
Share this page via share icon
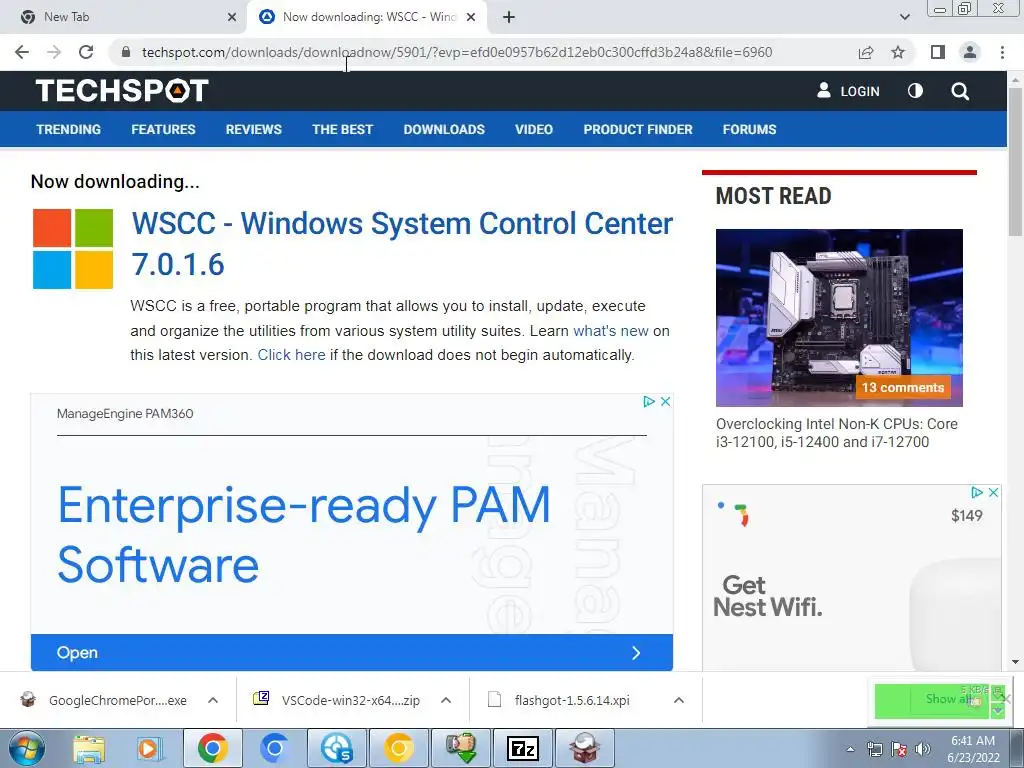866,52
